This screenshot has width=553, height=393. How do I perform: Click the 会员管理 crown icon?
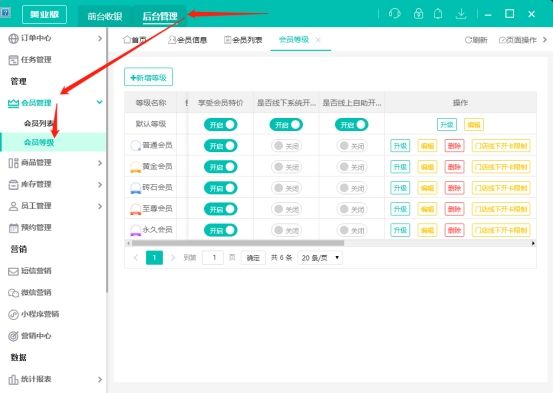[x=13, y=103]
